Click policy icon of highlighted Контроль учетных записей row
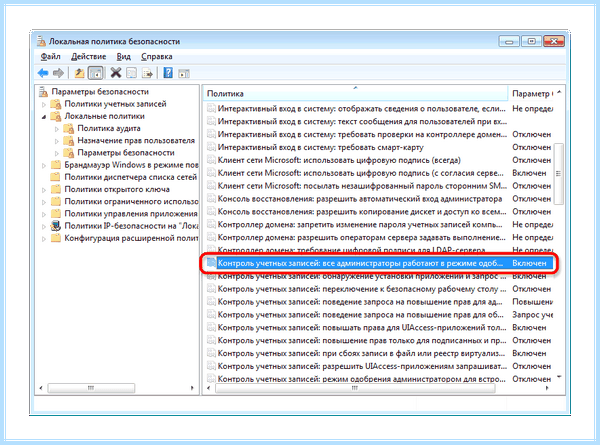Screen dimensions: 600x445 [211, 263]
